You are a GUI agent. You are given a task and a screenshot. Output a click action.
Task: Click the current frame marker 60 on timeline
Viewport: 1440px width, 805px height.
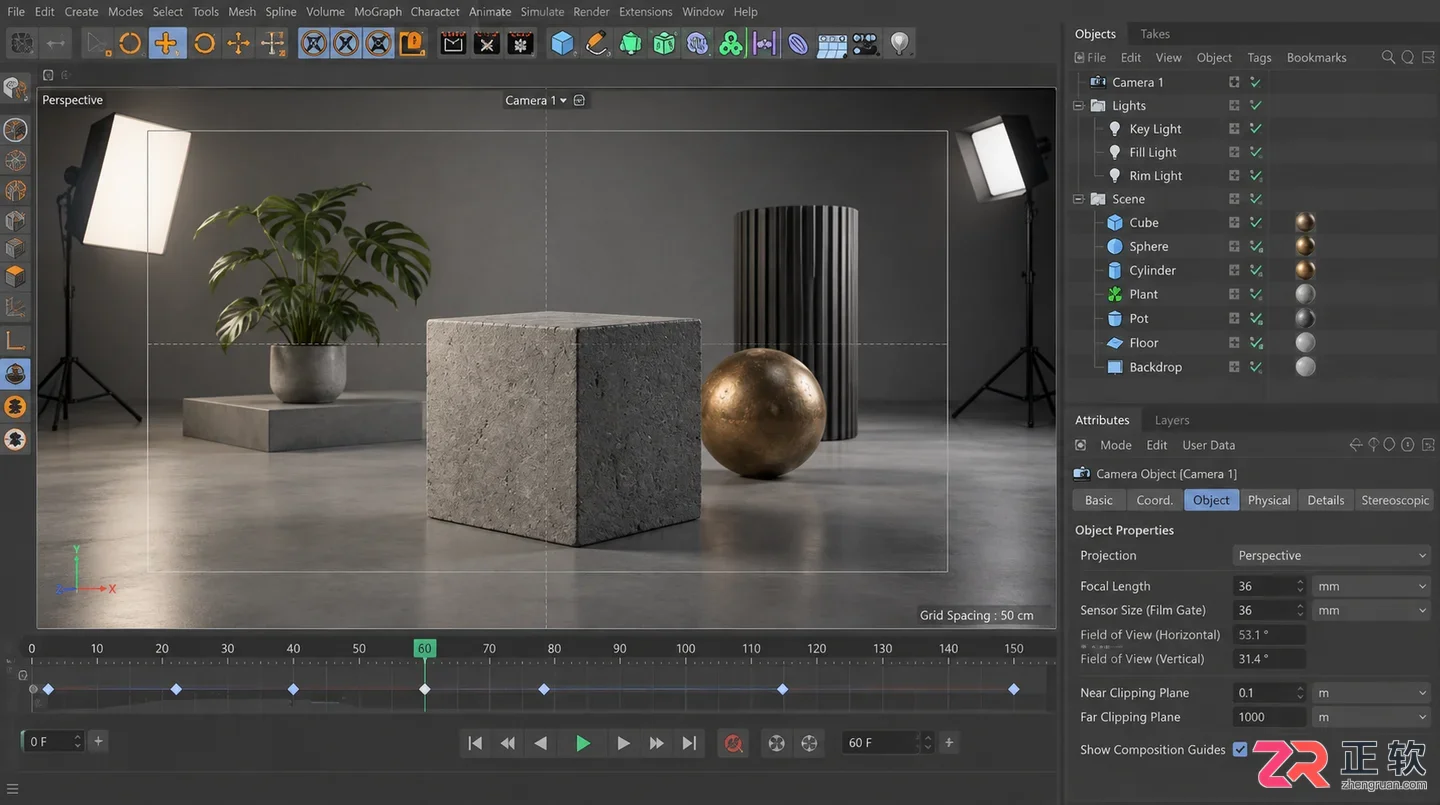tap(425, 649)
